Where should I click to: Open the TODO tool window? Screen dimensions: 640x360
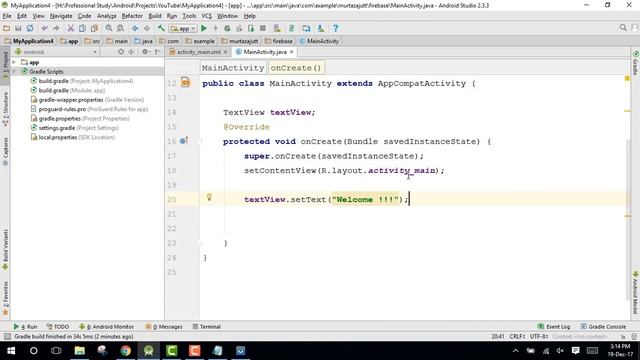tap(58, 327)
